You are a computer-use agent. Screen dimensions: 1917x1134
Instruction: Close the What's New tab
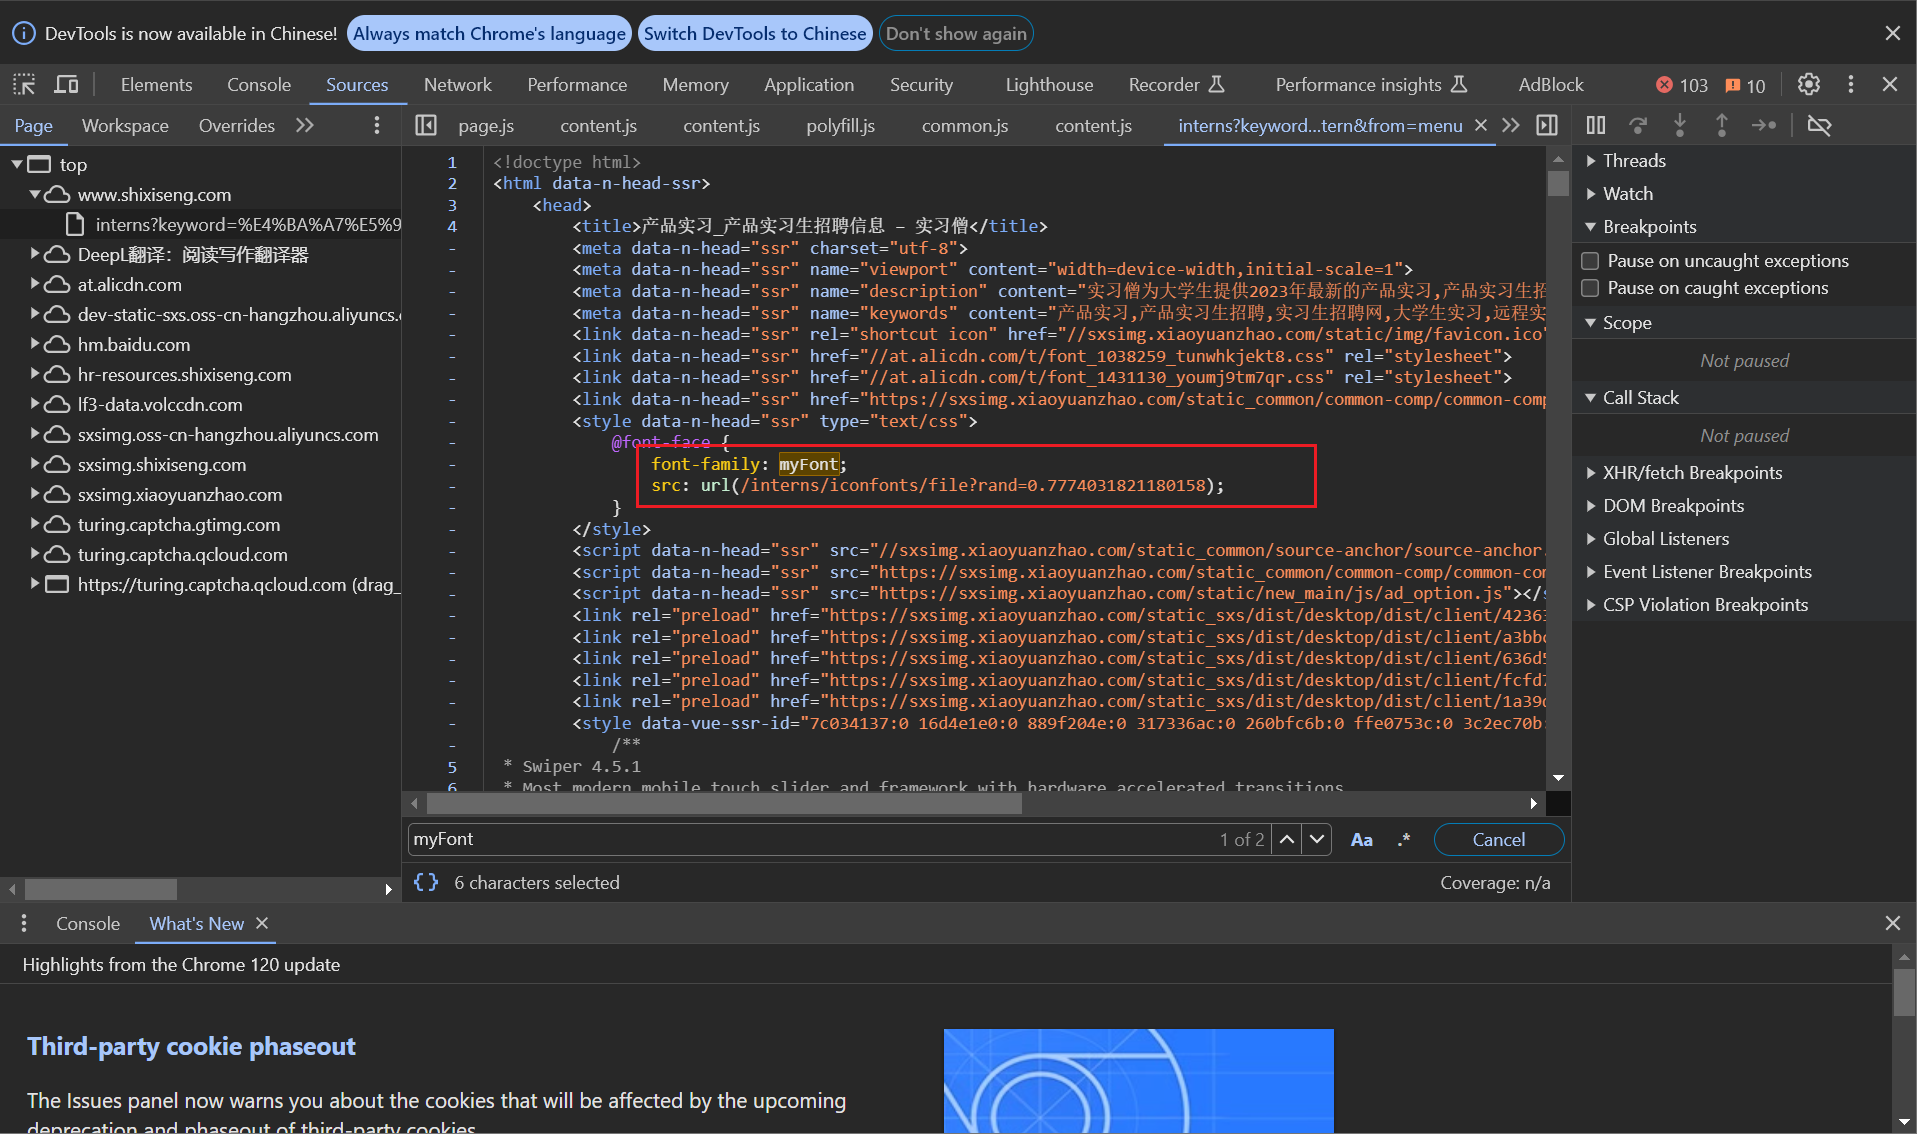262,923
